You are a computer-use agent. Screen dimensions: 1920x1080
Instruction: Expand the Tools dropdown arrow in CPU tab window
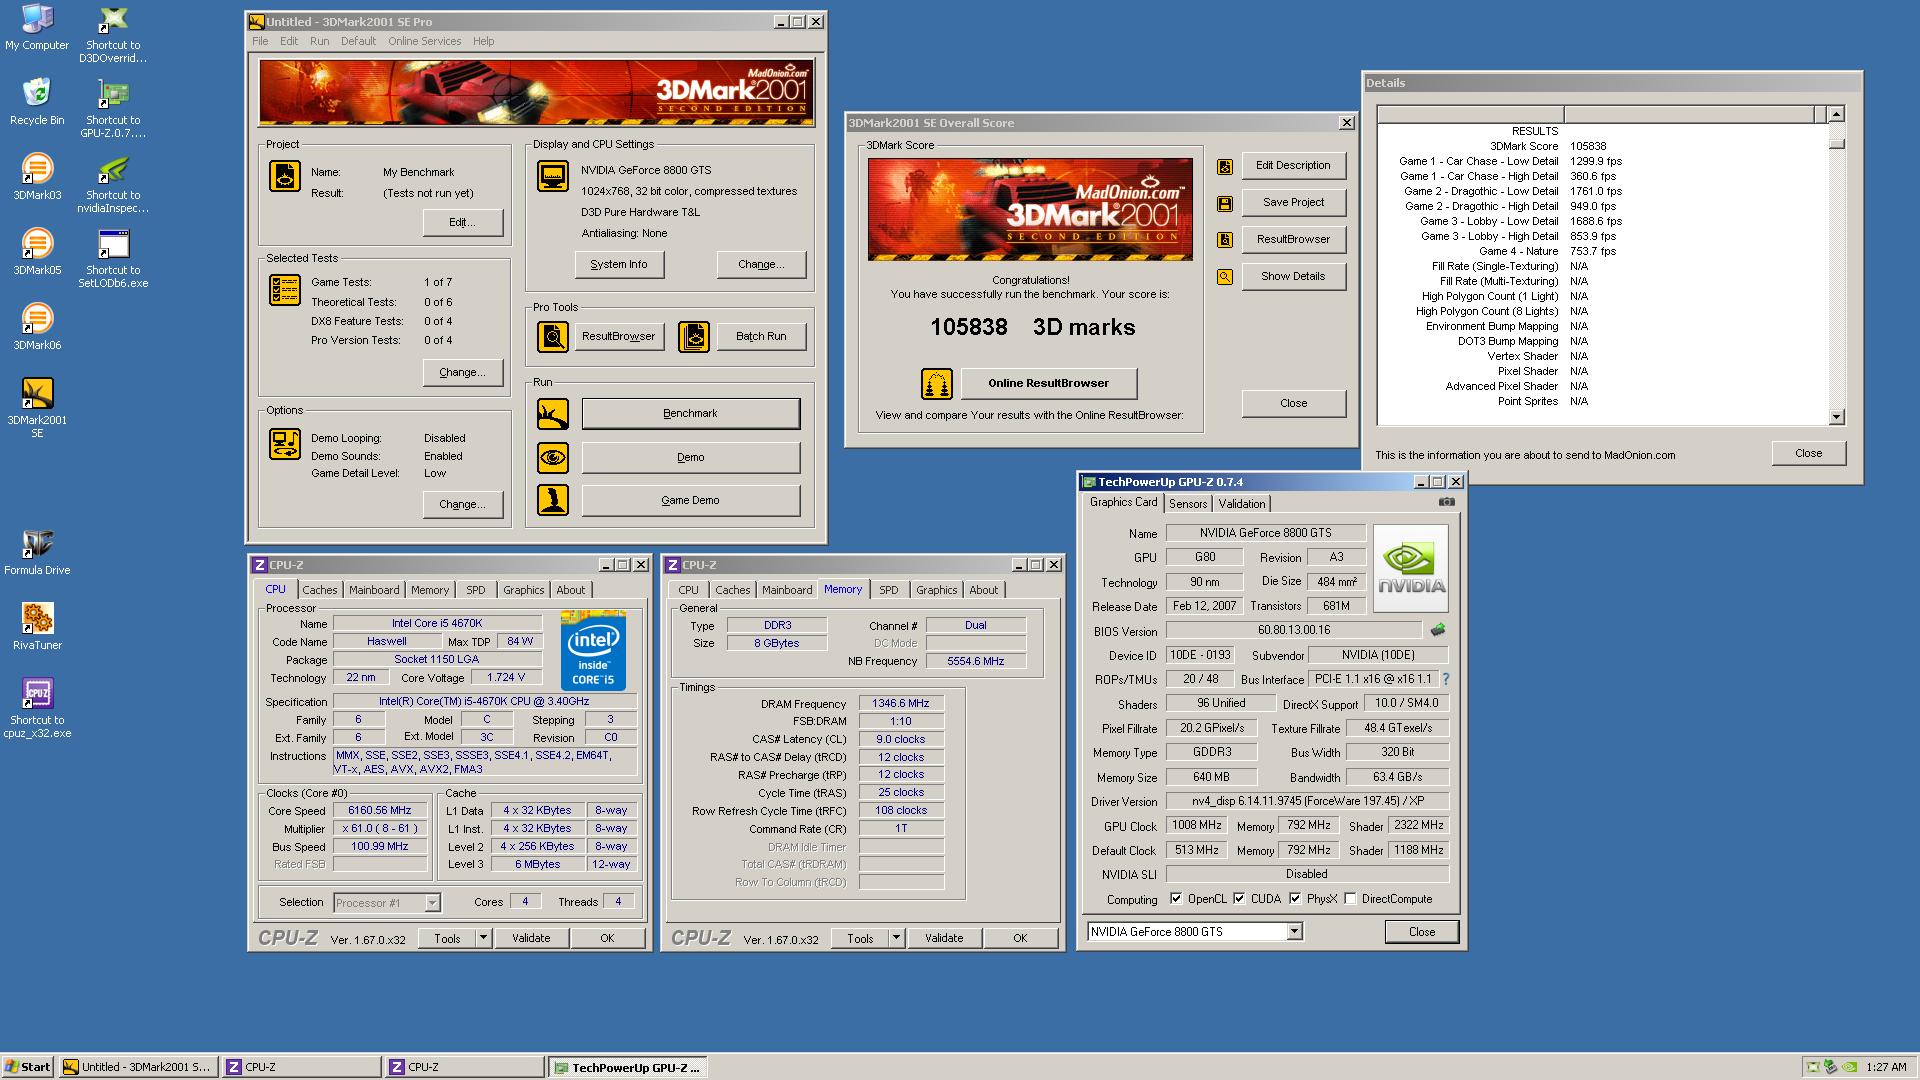pyautogui.click(x=483, y=938)
